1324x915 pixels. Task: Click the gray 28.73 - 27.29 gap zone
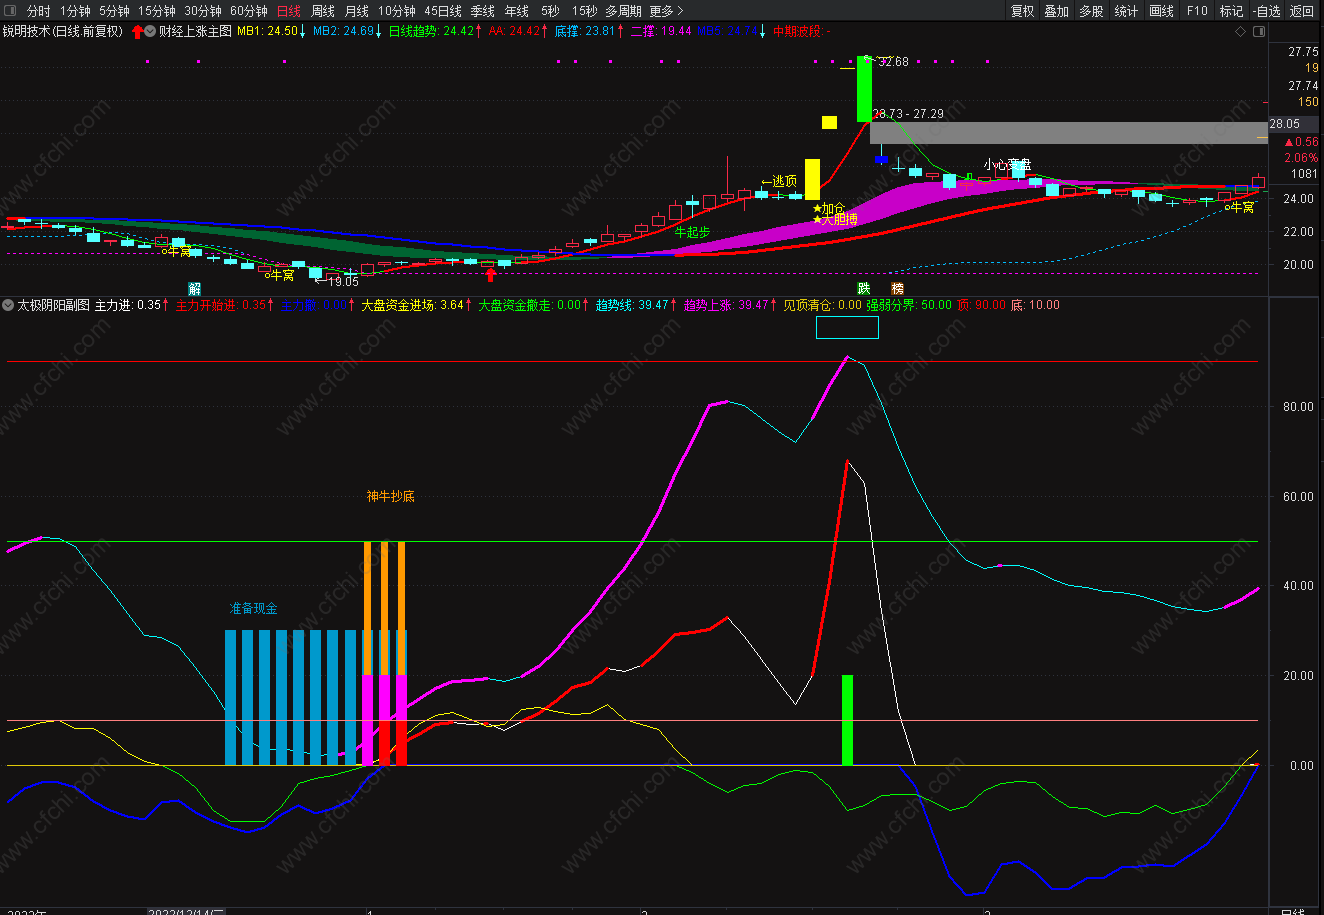[x=1067, y=133]
